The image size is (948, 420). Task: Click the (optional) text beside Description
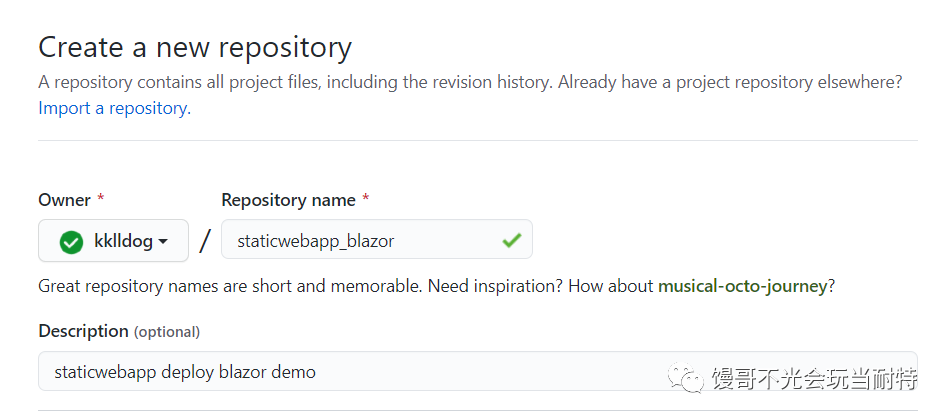[x=167, y=332]
